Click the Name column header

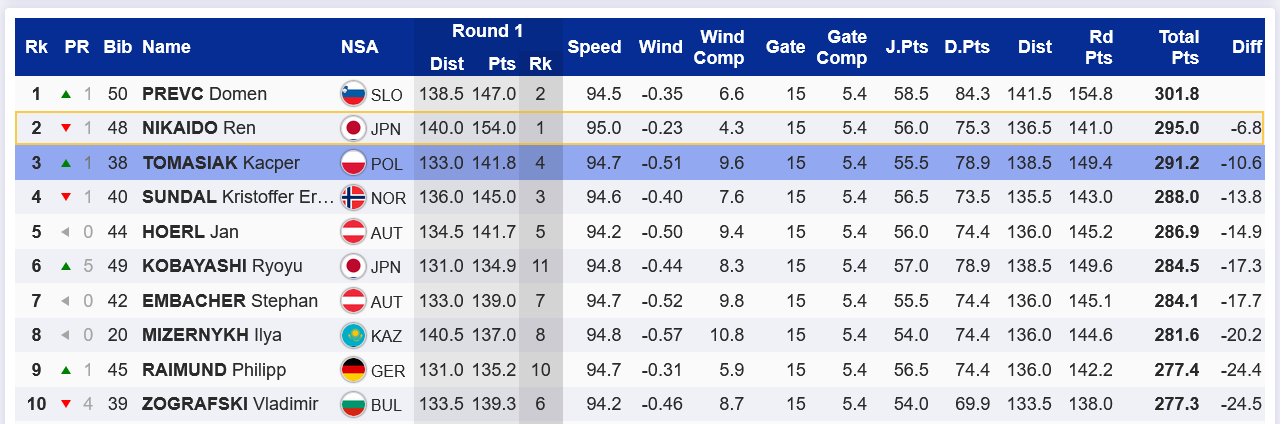point(166,47)
